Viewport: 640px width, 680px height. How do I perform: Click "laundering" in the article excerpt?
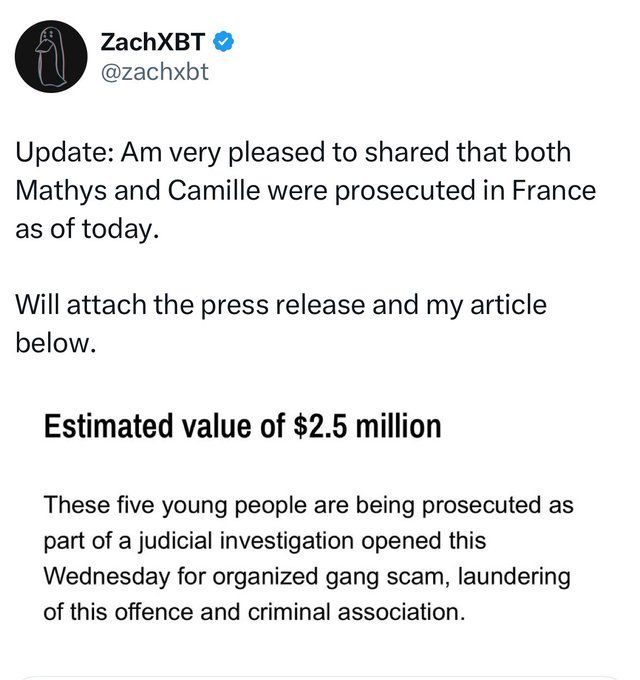pos(519,577)
